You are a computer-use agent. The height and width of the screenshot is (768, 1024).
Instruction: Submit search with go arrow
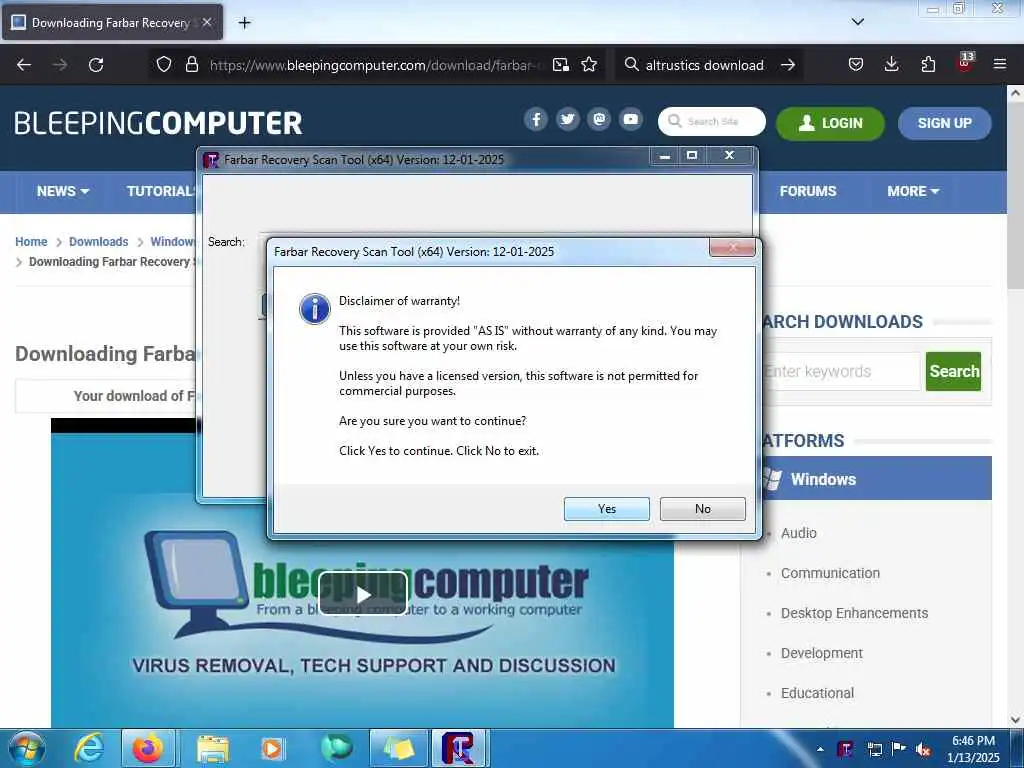tap(788, 65)
